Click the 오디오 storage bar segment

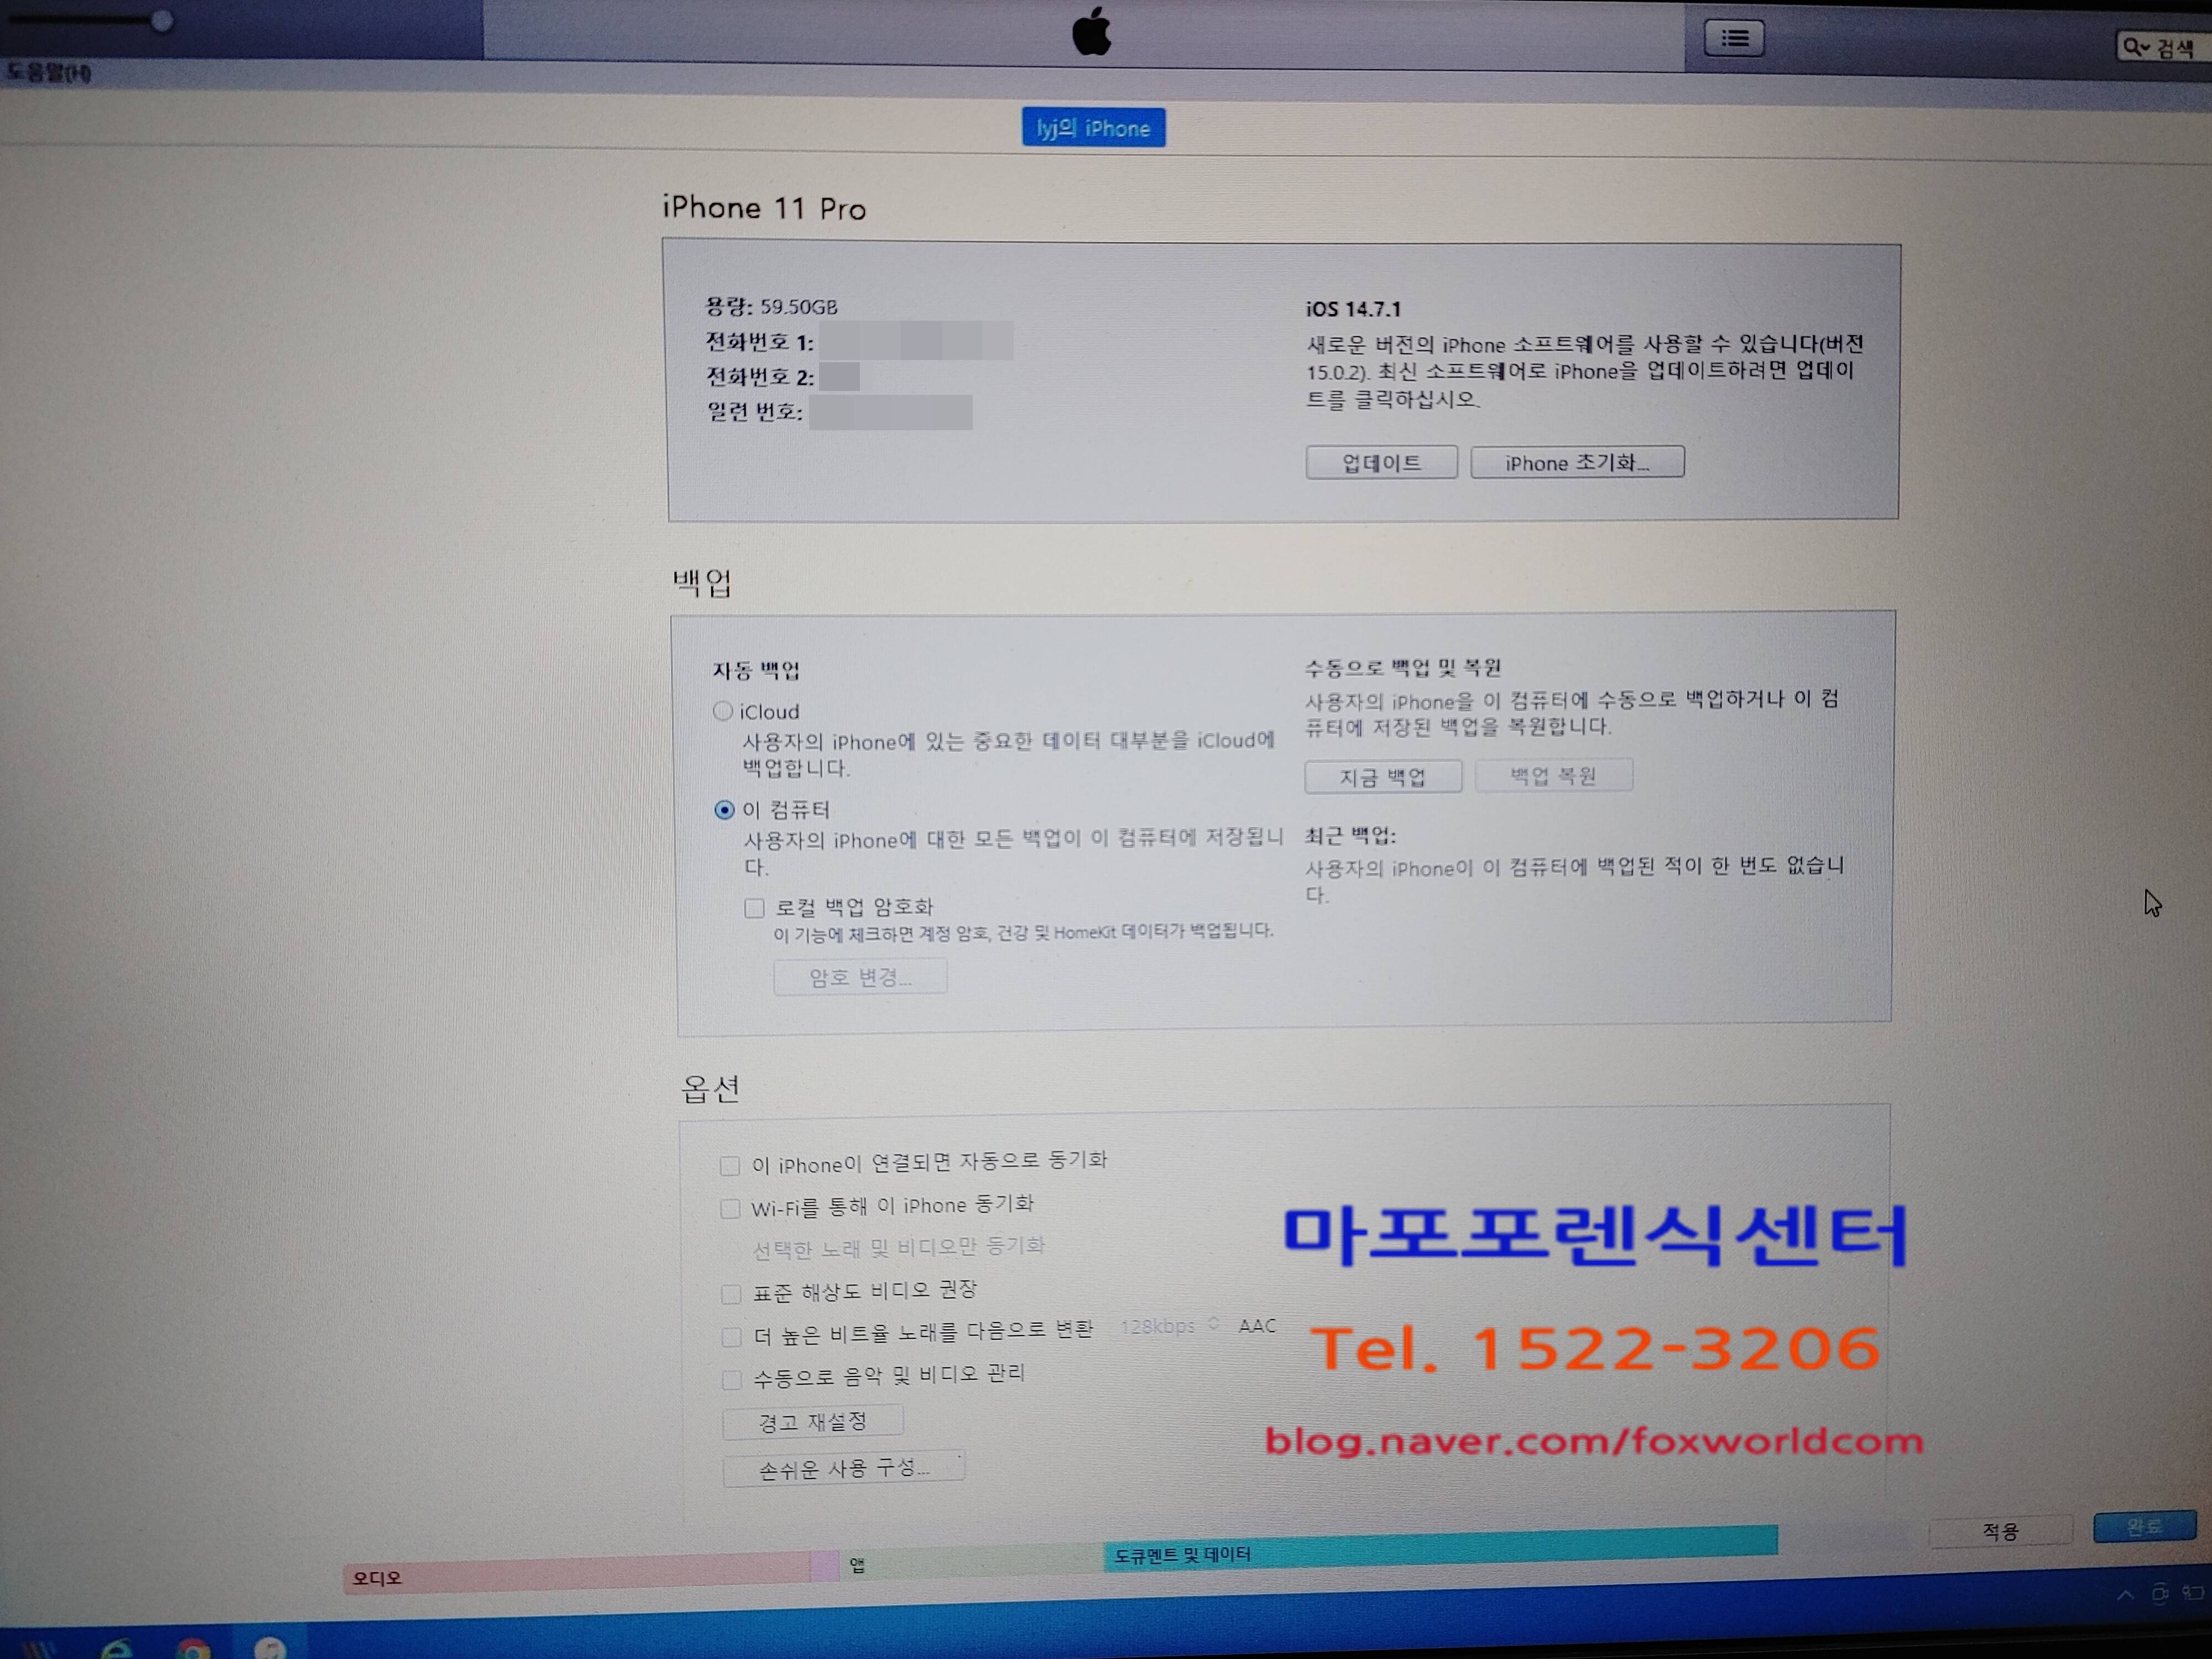coord(577,1574)
